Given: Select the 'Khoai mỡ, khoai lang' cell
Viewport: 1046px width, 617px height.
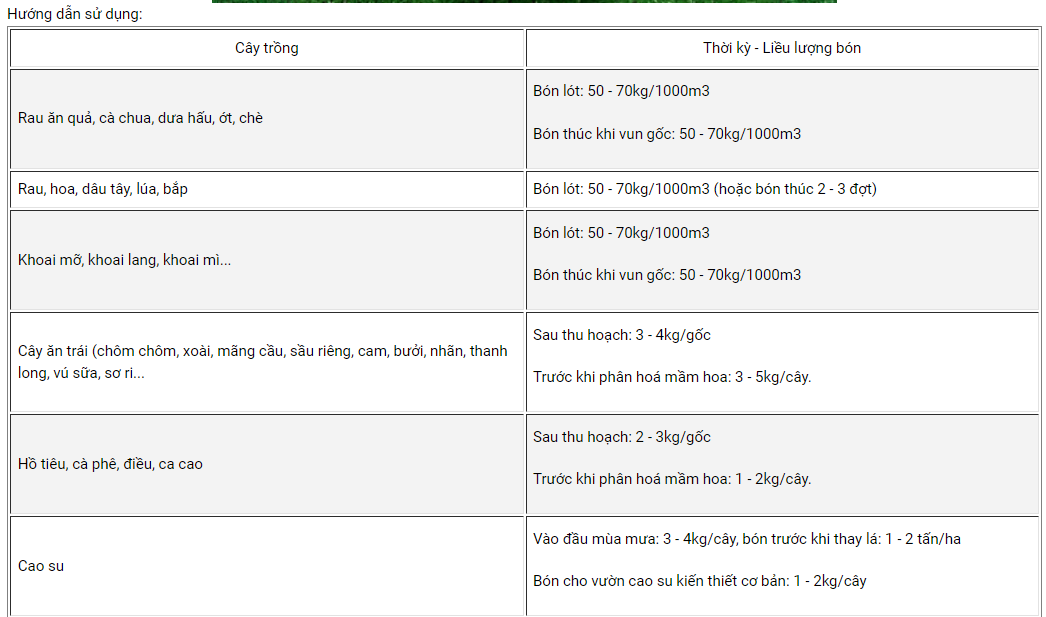Looking at the screenshot, I should point(267,260).
